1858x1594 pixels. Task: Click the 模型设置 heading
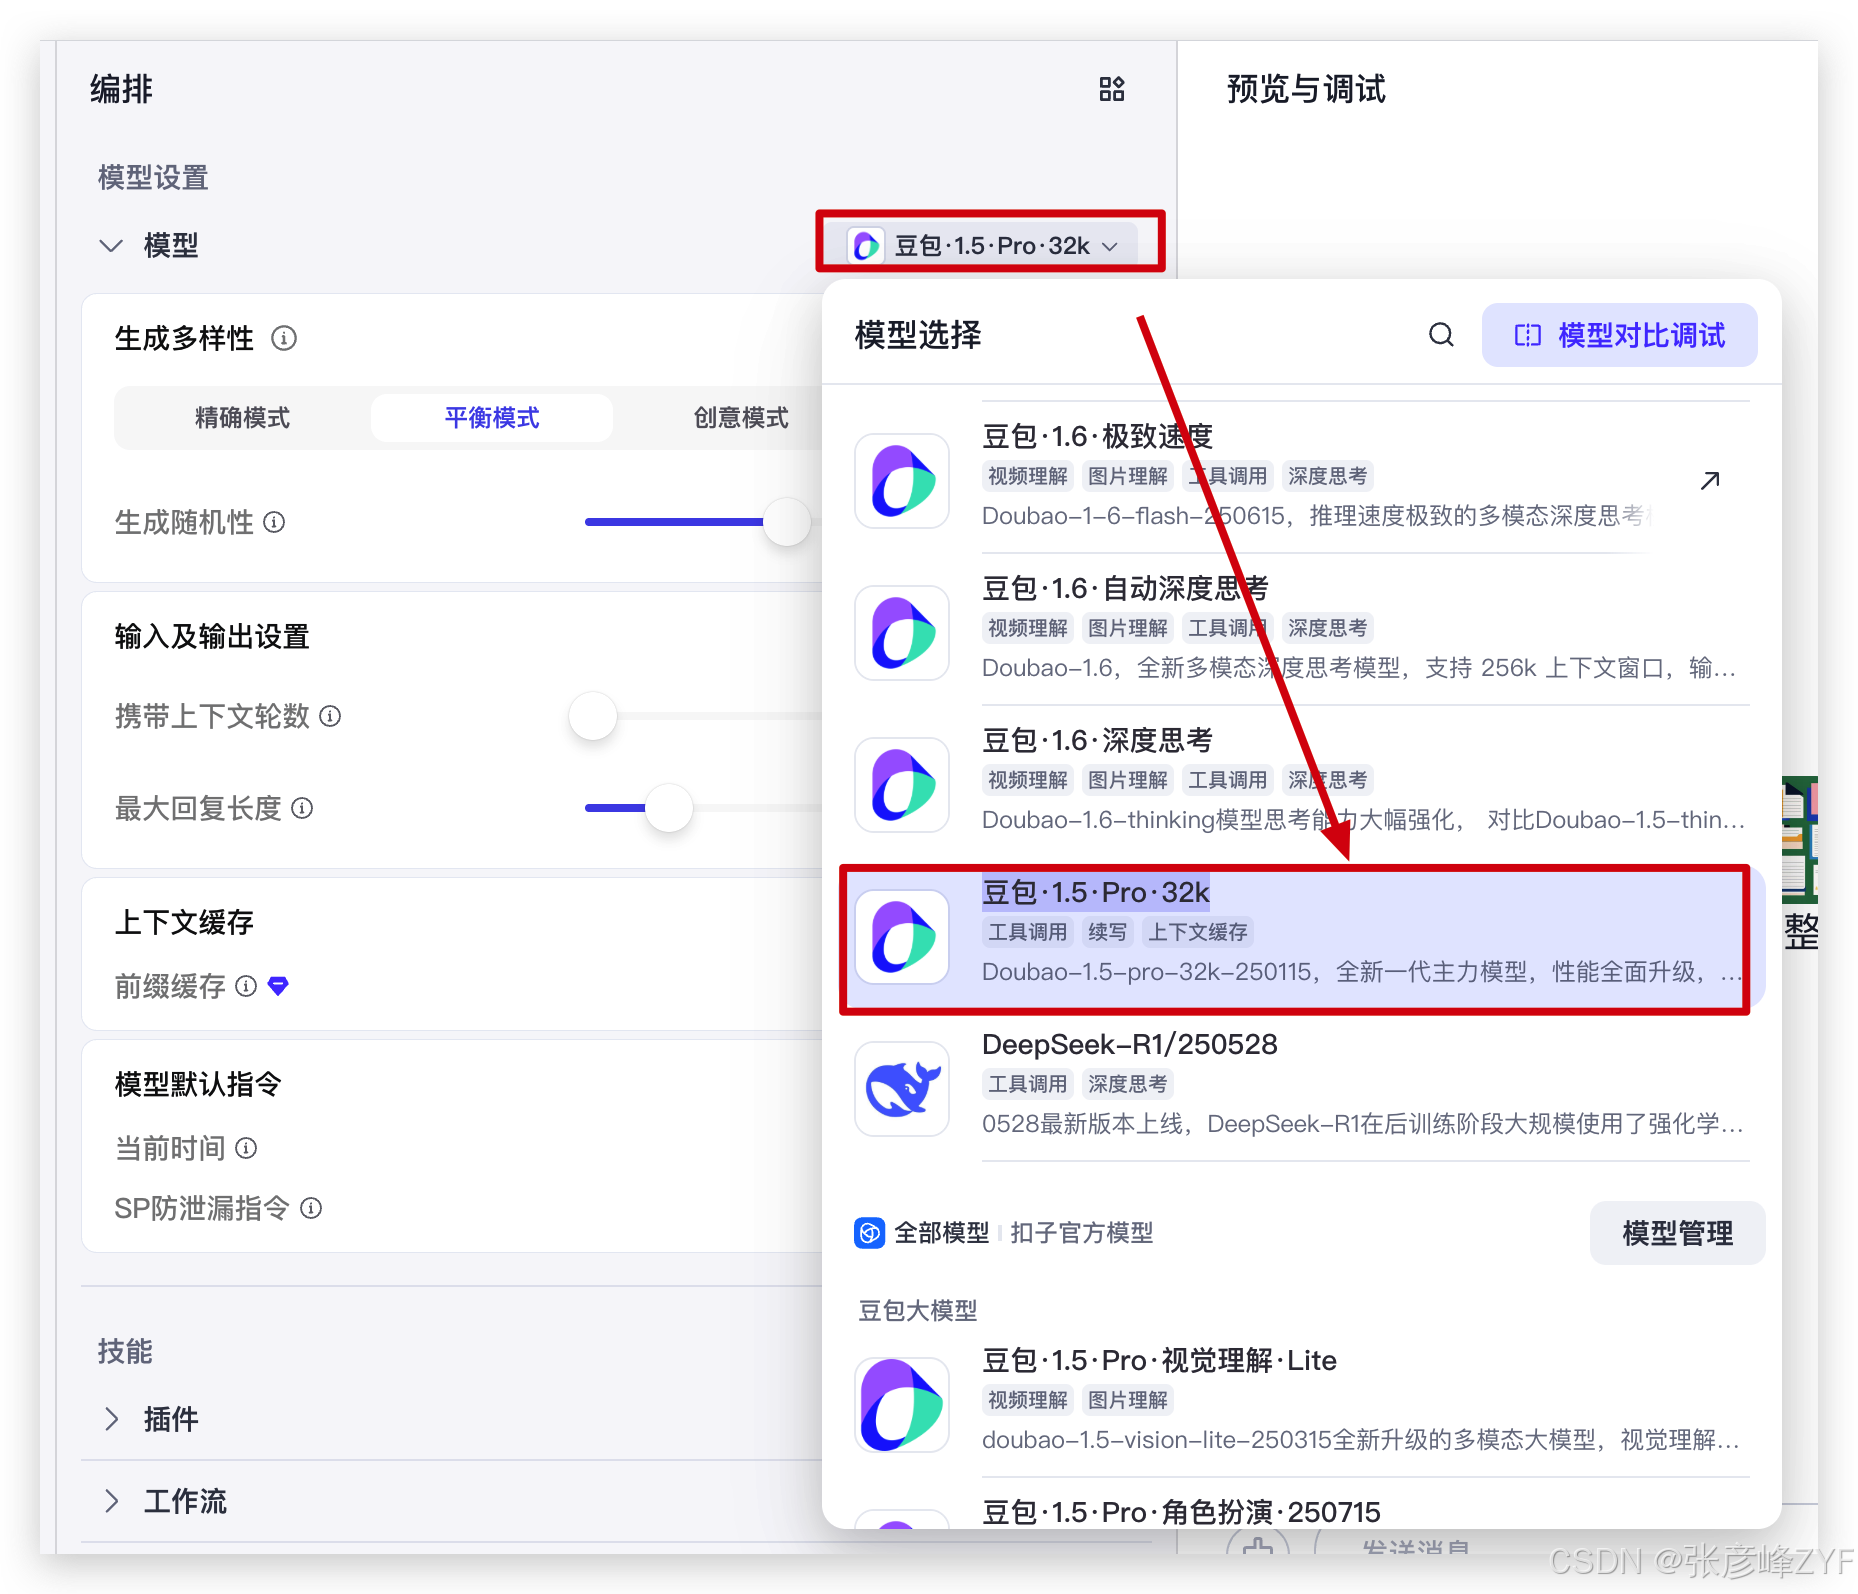click(x=153, y=178)
